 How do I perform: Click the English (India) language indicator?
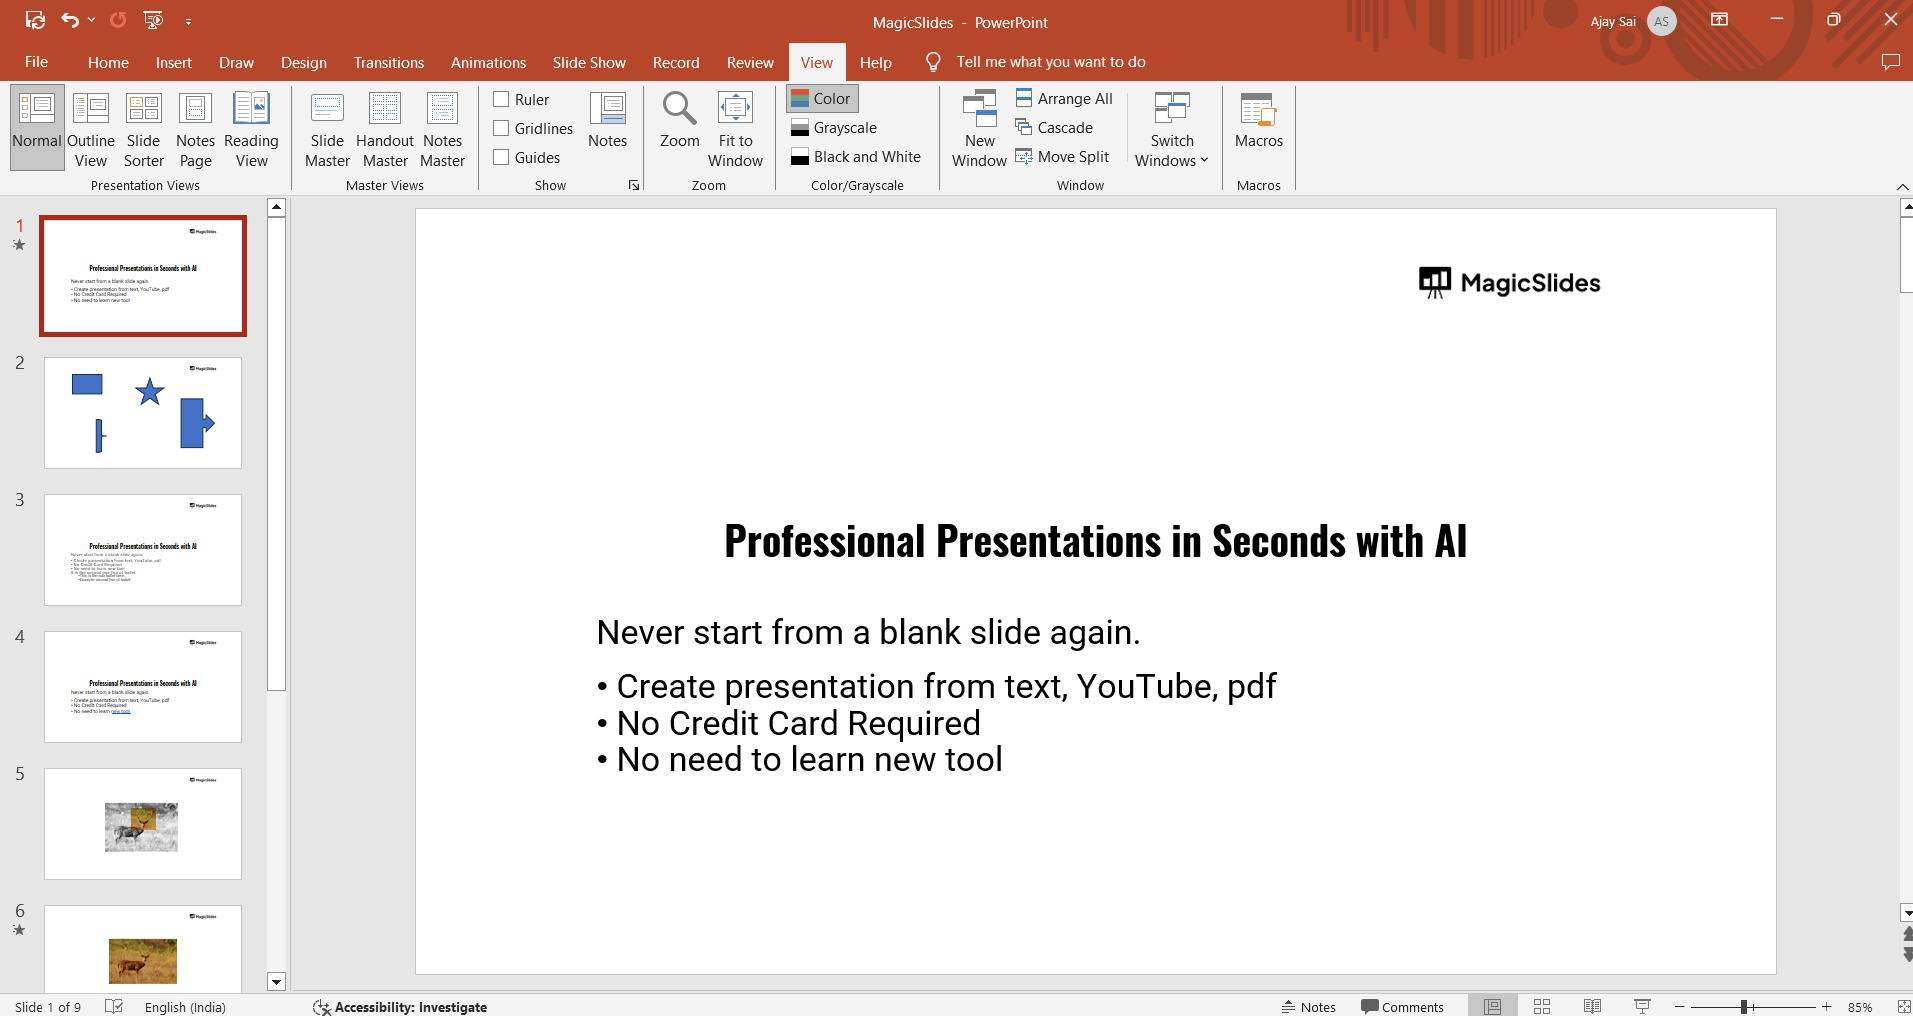[x=185, y=1006]
